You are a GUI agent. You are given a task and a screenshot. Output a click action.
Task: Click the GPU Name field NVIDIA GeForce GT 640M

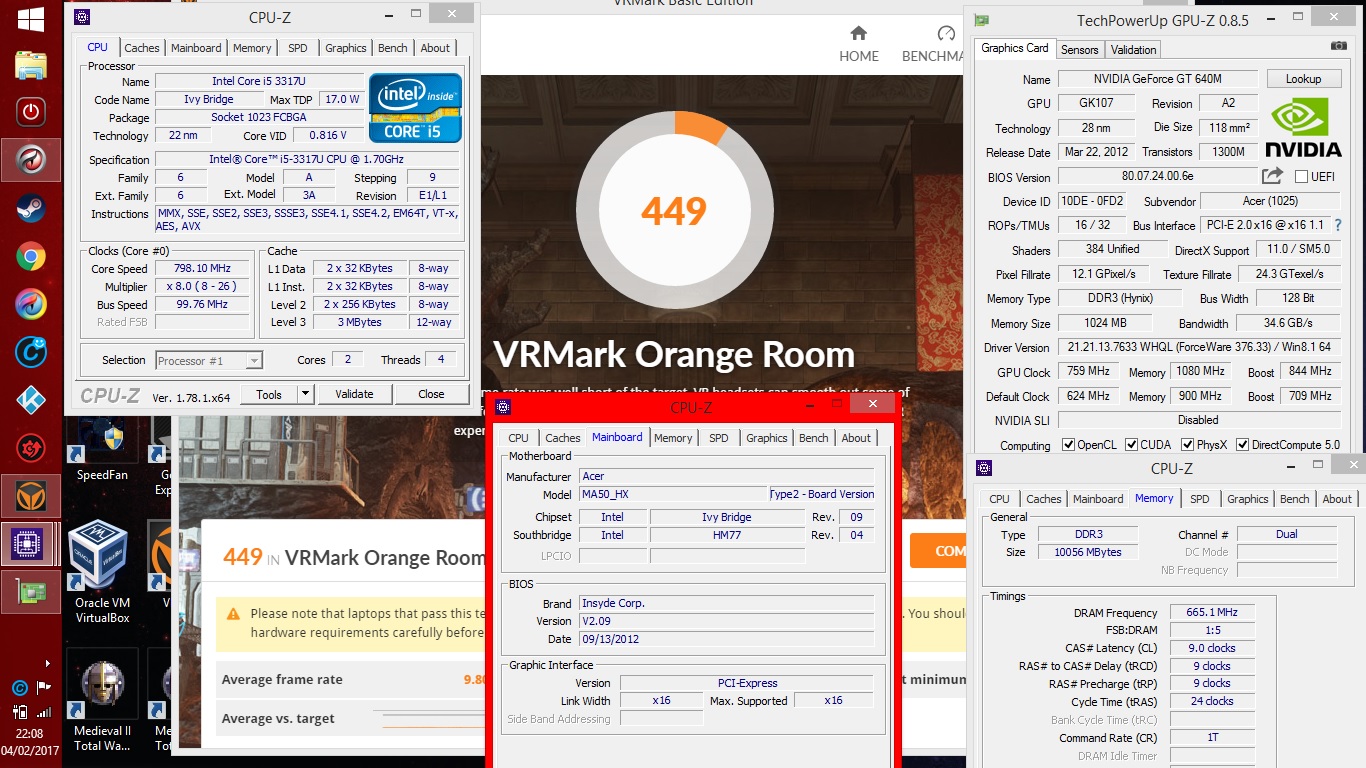point(1156,79)
